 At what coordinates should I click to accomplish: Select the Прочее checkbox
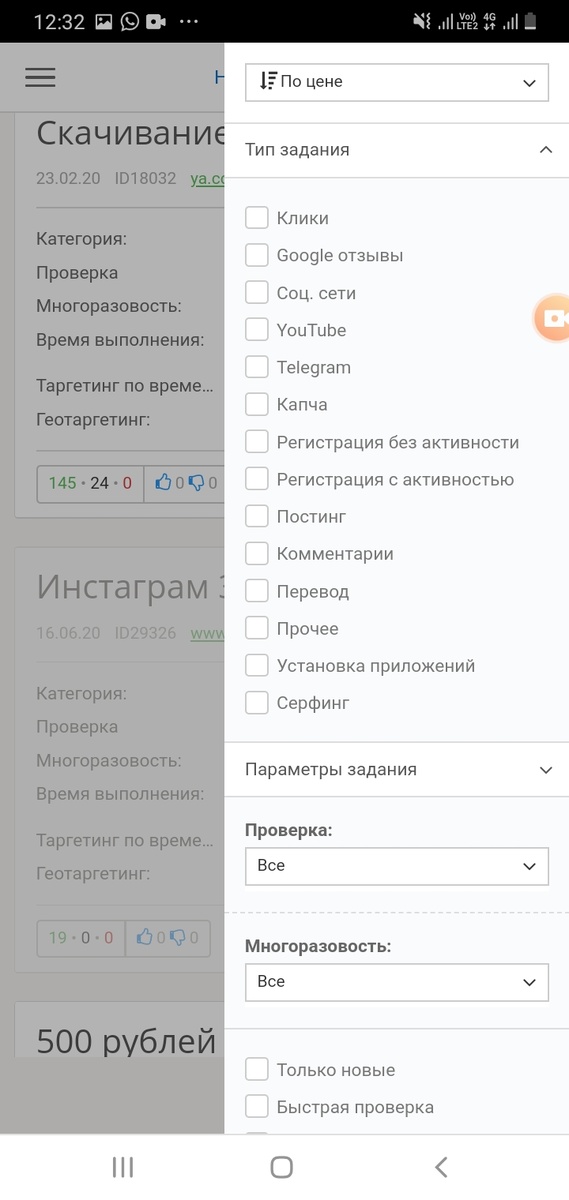click(257, 628)
